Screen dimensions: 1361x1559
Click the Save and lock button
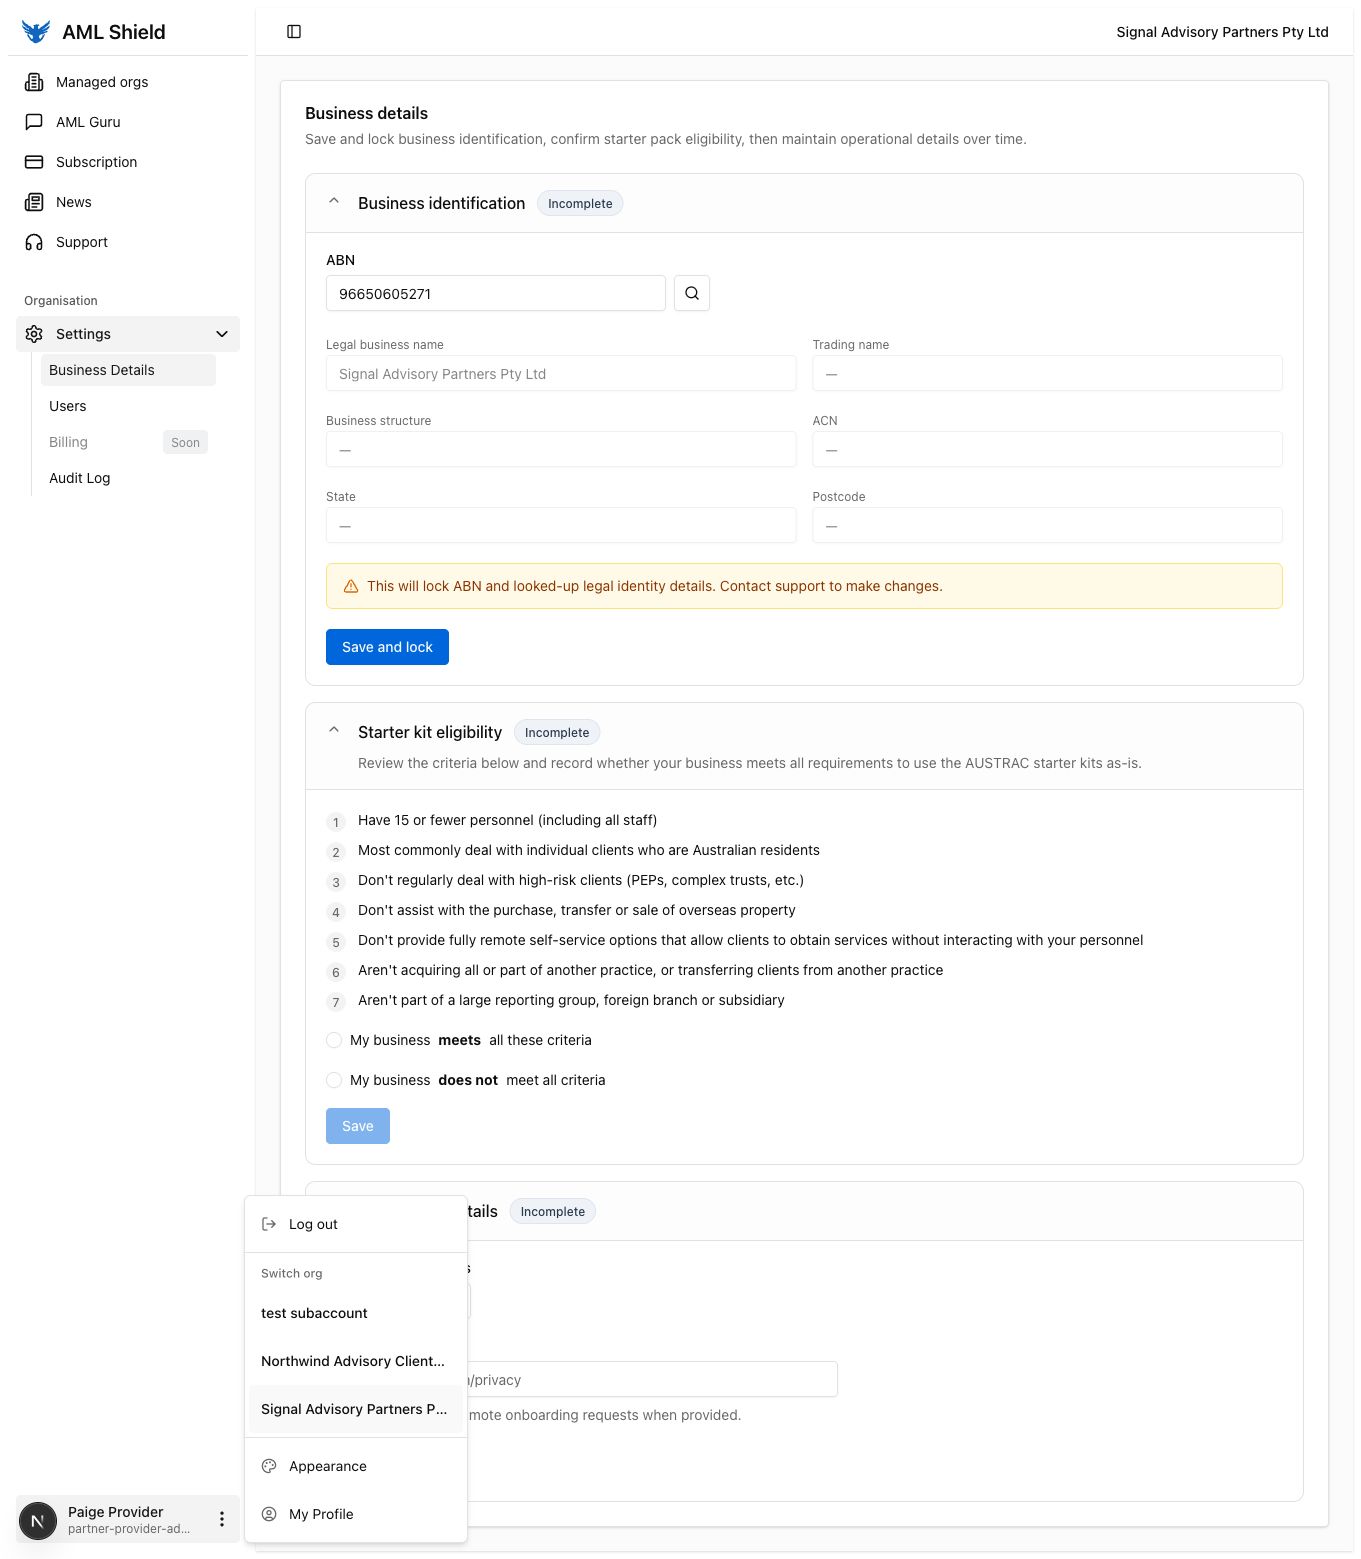coord(387,647)
